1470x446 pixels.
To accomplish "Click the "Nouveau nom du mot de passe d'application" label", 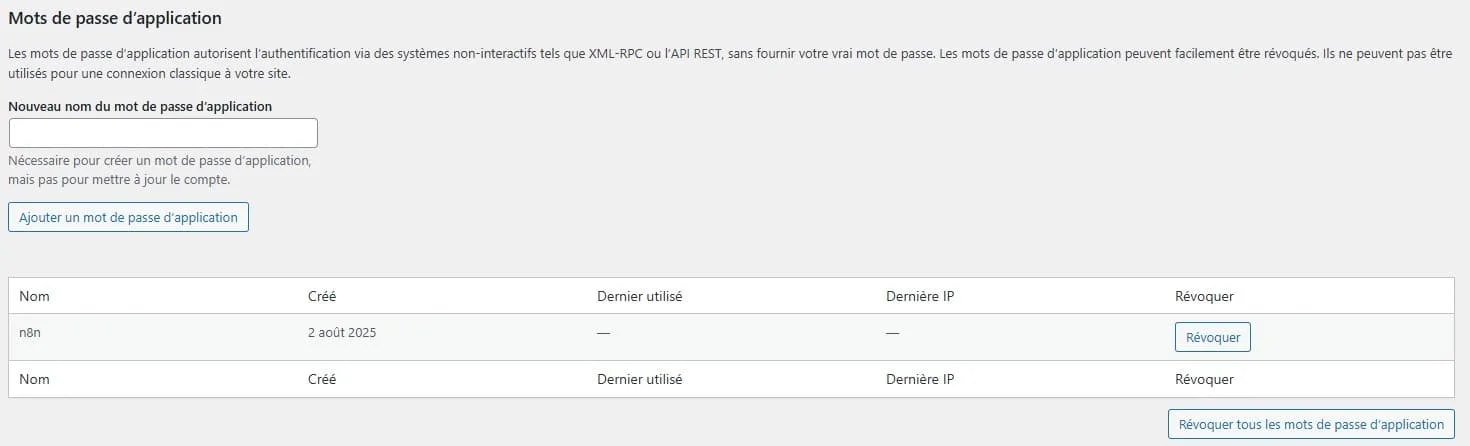I will pos(140,106).
